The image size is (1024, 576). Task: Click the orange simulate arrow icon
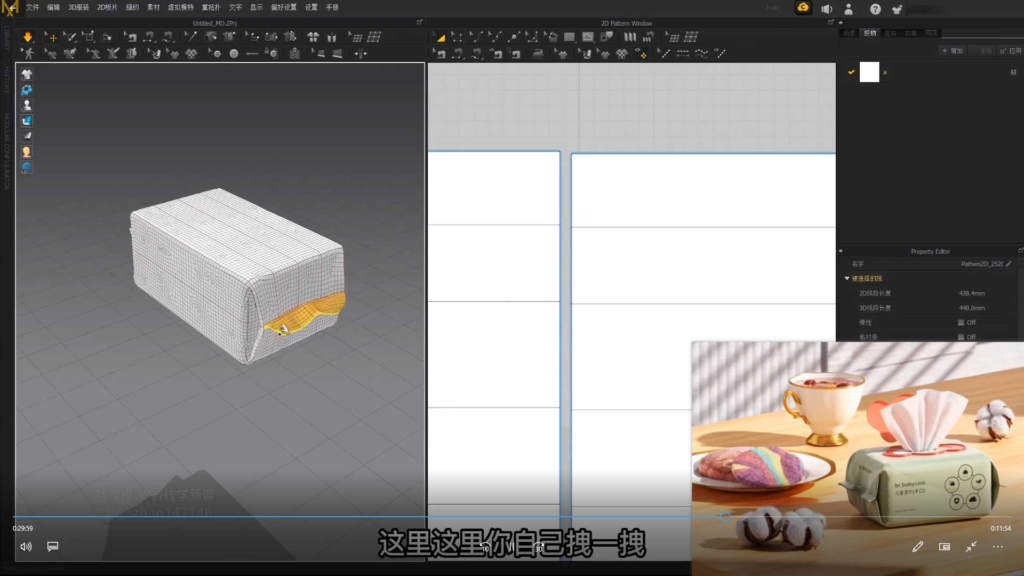(27, 37)
